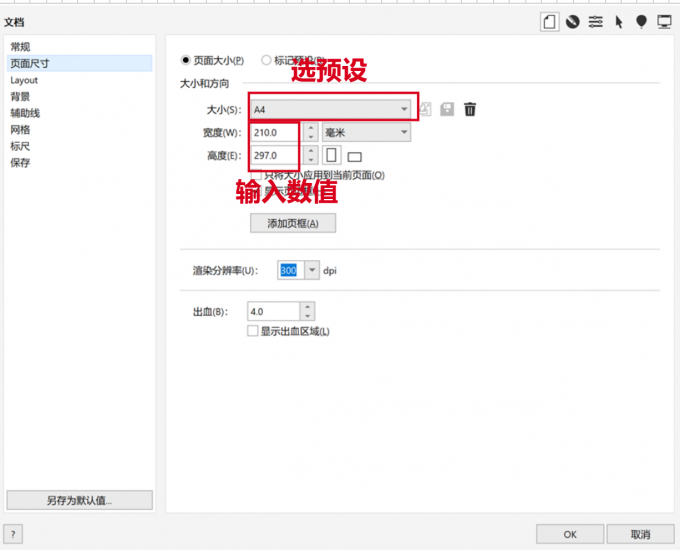Delete the page preset with trash icon
The width and height of the screenshot is (680, 551).
click(470, 109)
